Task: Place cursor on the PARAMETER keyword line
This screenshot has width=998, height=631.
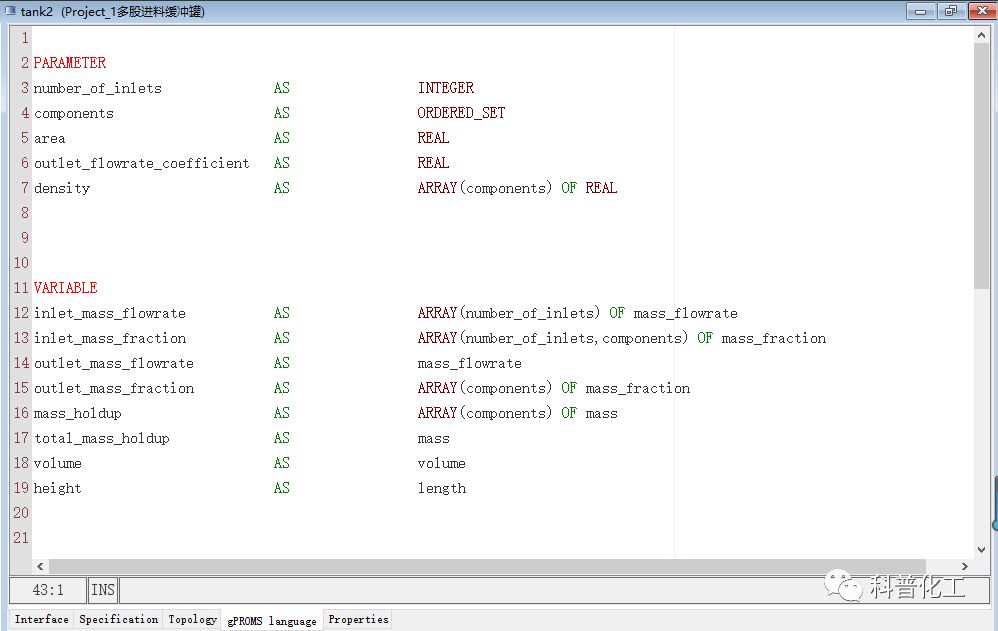Action: [x=70, y=63]
